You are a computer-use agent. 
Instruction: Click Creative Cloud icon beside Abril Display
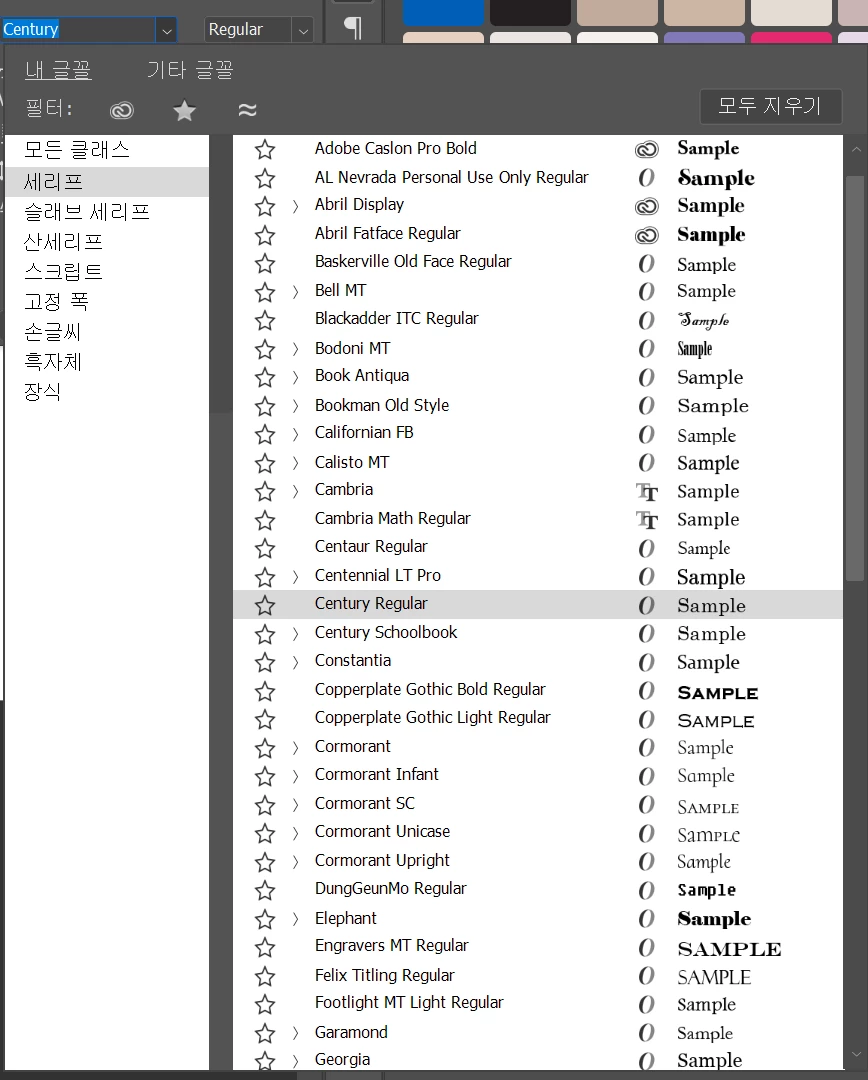[x=646, y=206]
